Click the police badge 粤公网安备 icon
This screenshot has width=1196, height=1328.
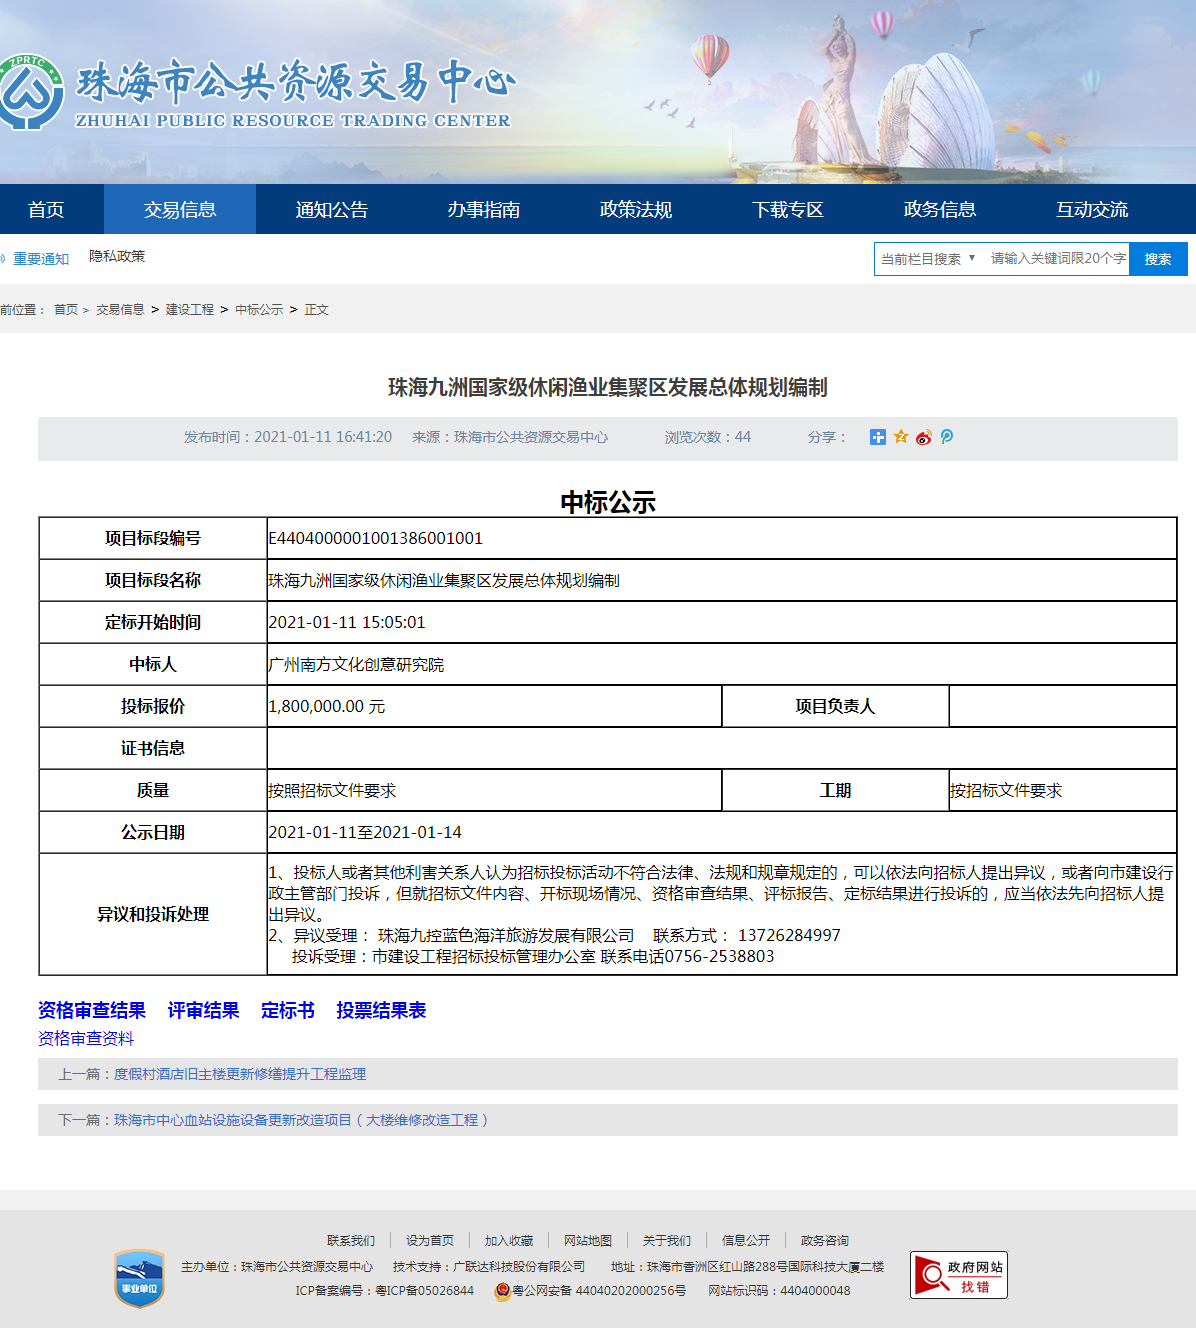point(502,1291)
